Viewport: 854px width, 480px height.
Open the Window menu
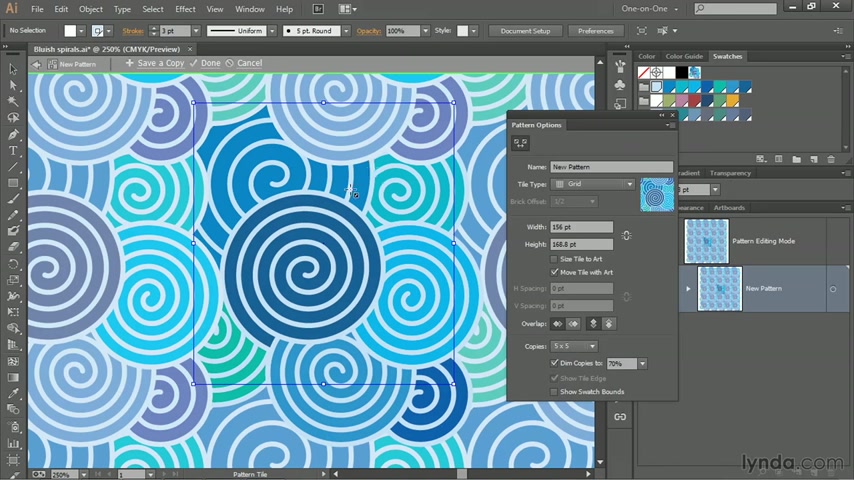(x=249, y=9)
